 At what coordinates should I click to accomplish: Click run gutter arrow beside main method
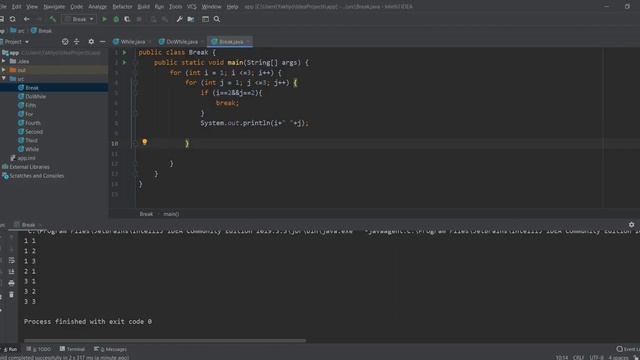pos(124,62)
